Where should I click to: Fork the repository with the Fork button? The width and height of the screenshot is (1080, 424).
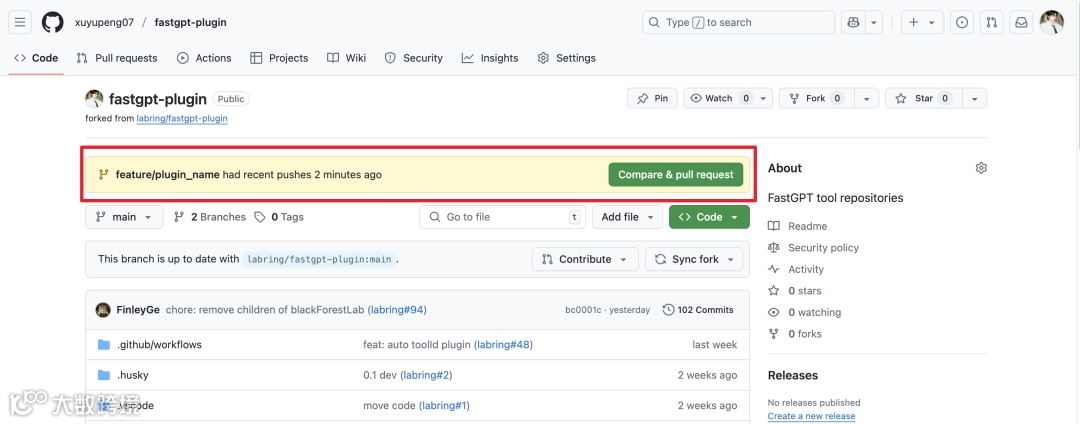coord(816,98)
